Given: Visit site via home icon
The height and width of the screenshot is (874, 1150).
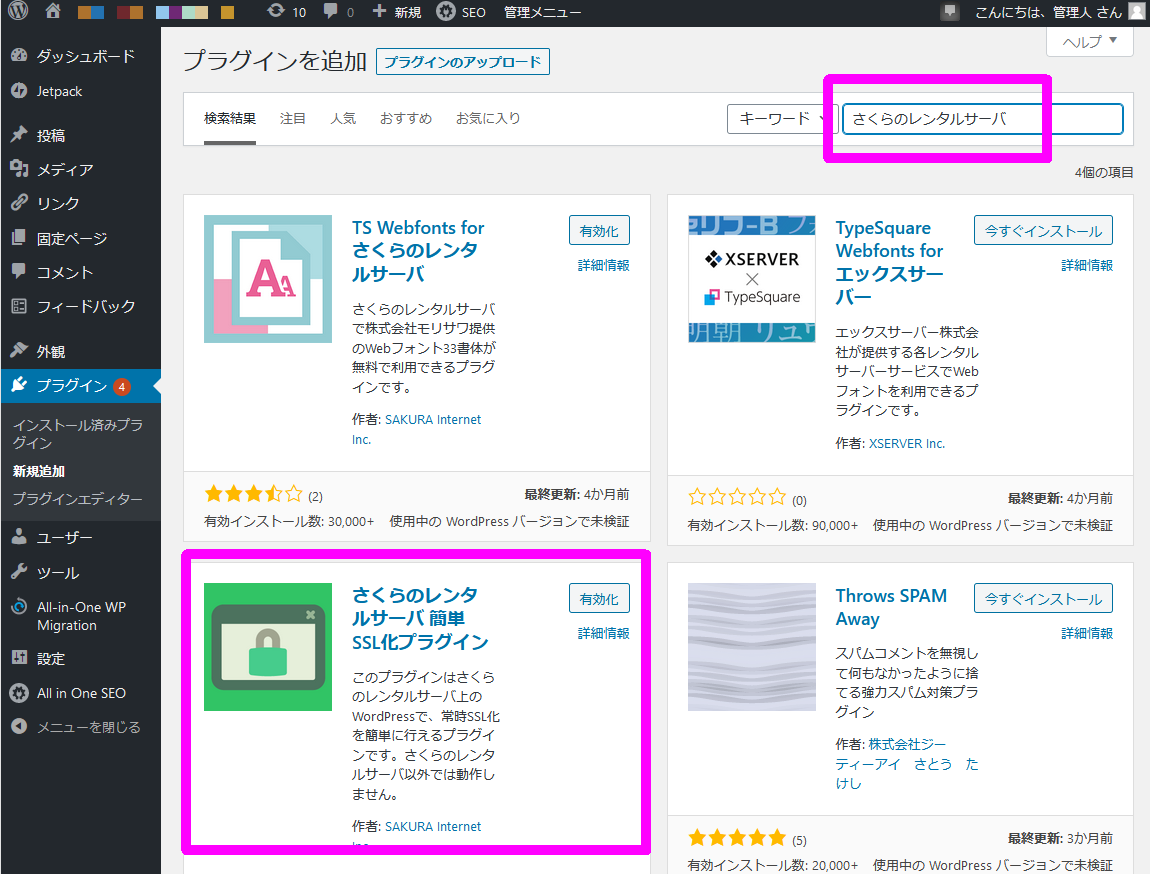Looking at the screenshot, I should click(x=53, y=12).
